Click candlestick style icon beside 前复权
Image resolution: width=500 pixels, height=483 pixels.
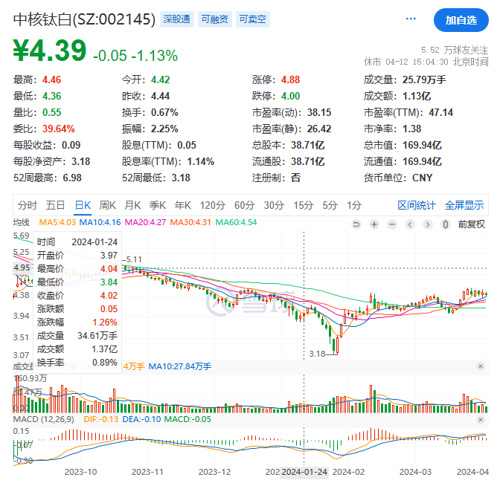pyautogui.click(x=445, y=224)
